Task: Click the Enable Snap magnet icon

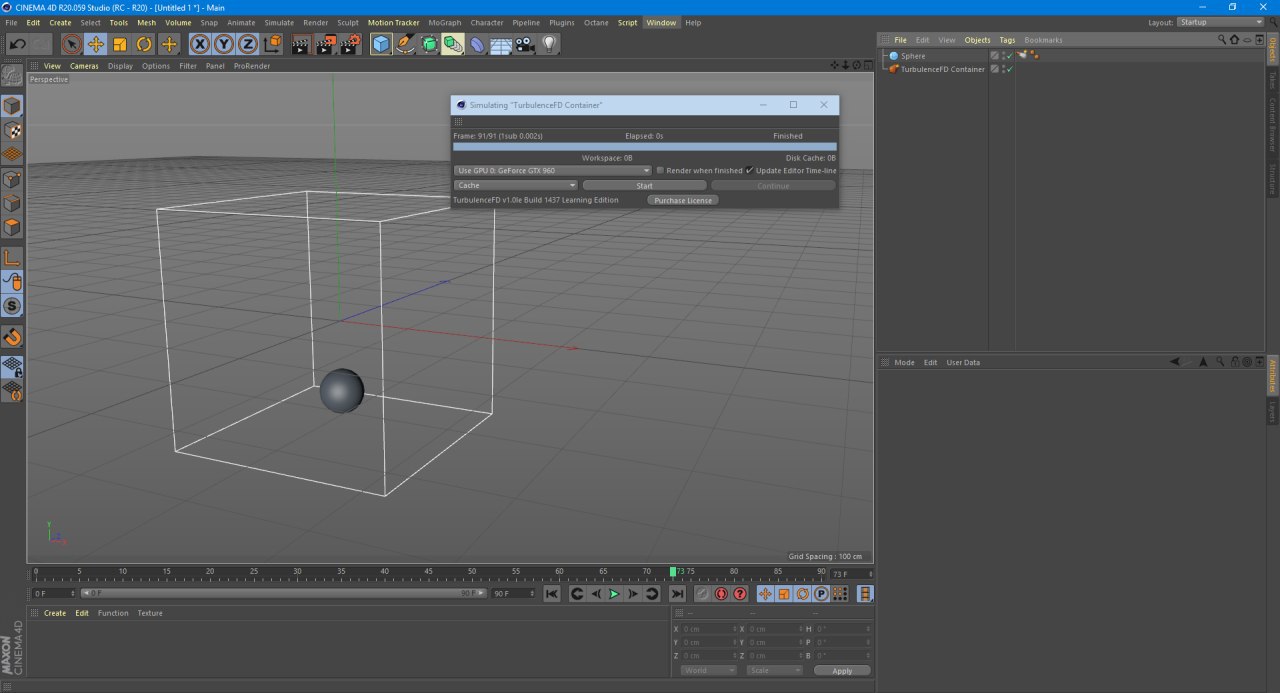Action: pos(12,337)
